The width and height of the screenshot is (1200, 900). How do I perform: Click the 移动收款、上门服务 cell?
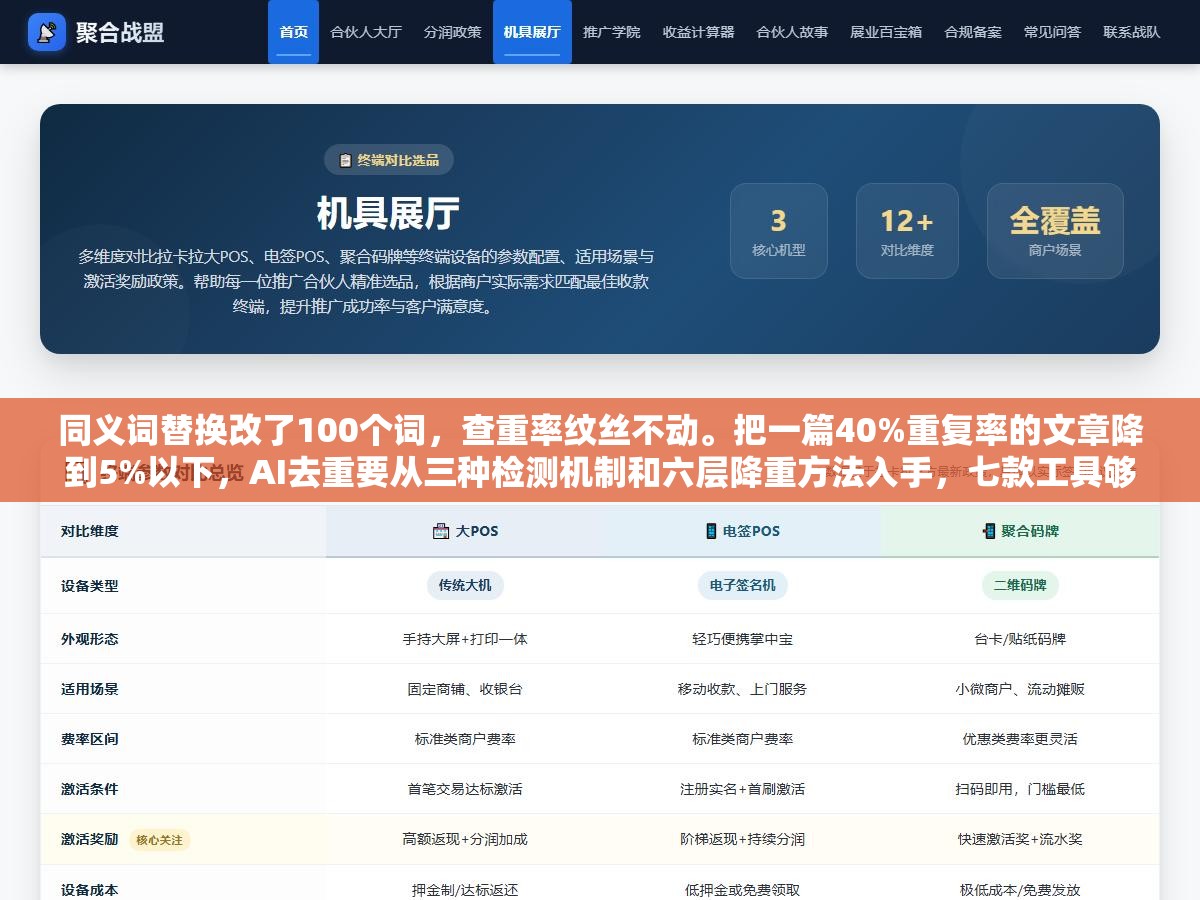pos(743,689)
